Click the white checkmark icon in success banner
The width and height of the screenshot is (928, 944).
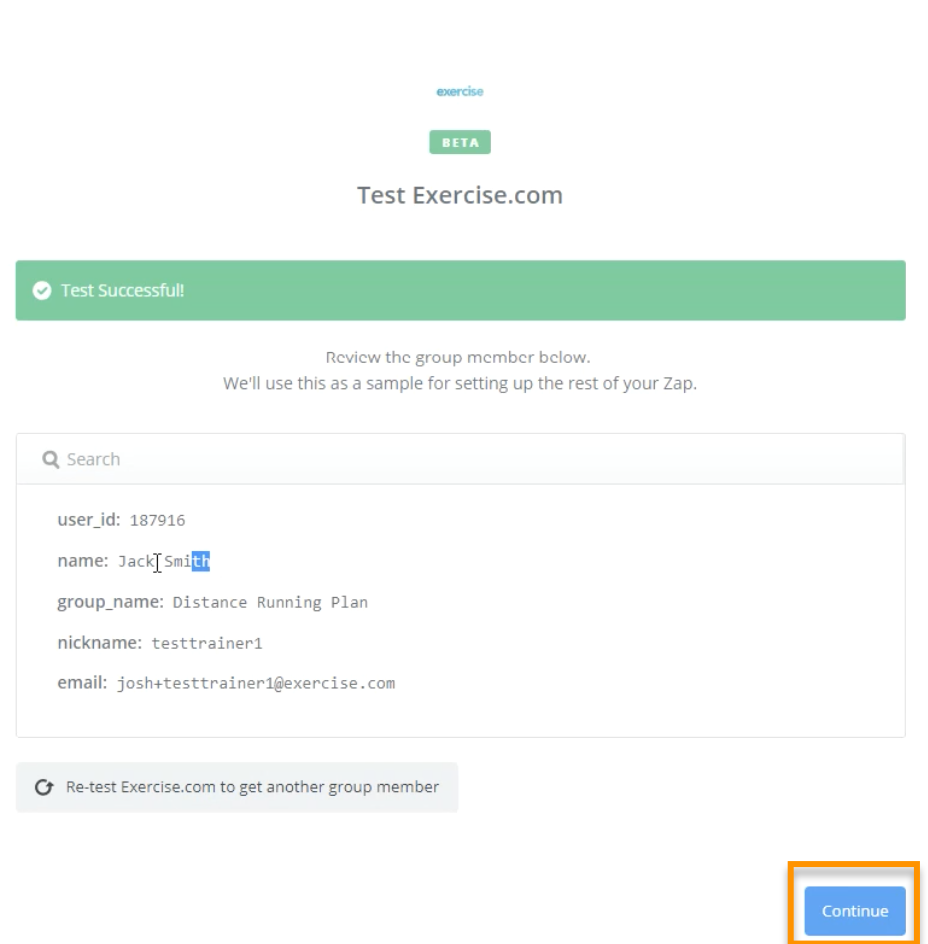[42, 290]
